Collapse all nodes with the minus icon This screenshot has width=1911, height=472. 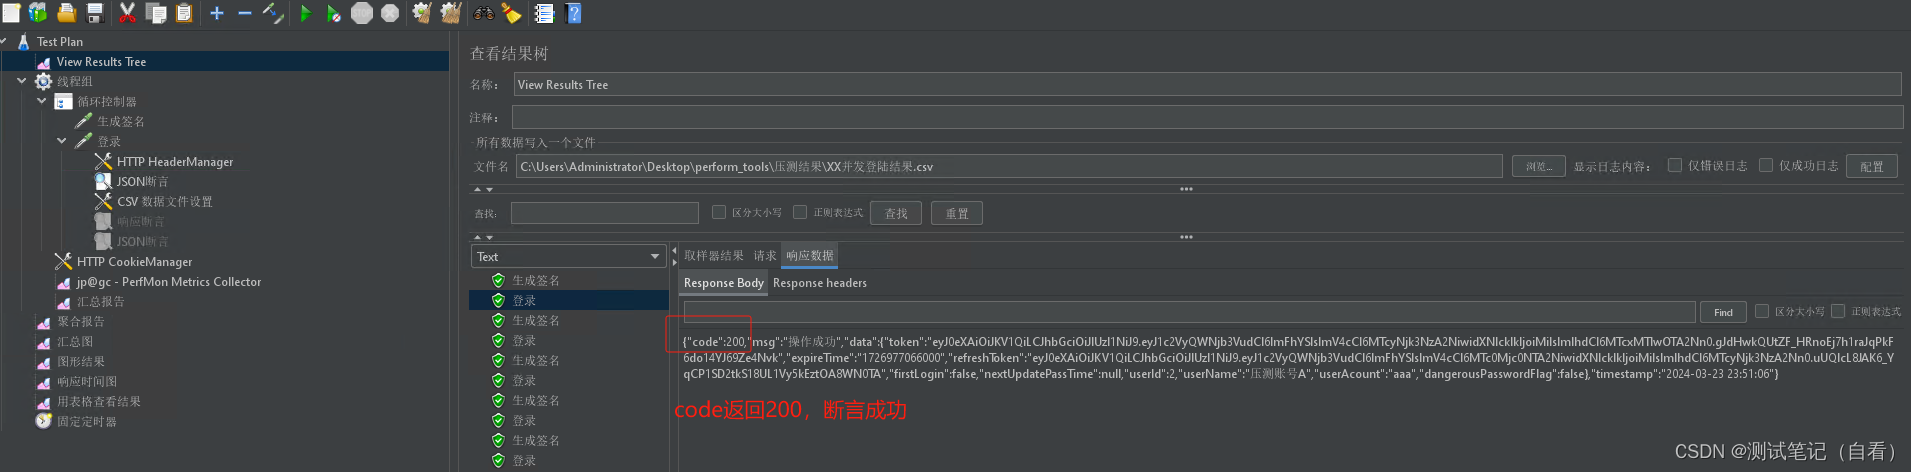244,13
